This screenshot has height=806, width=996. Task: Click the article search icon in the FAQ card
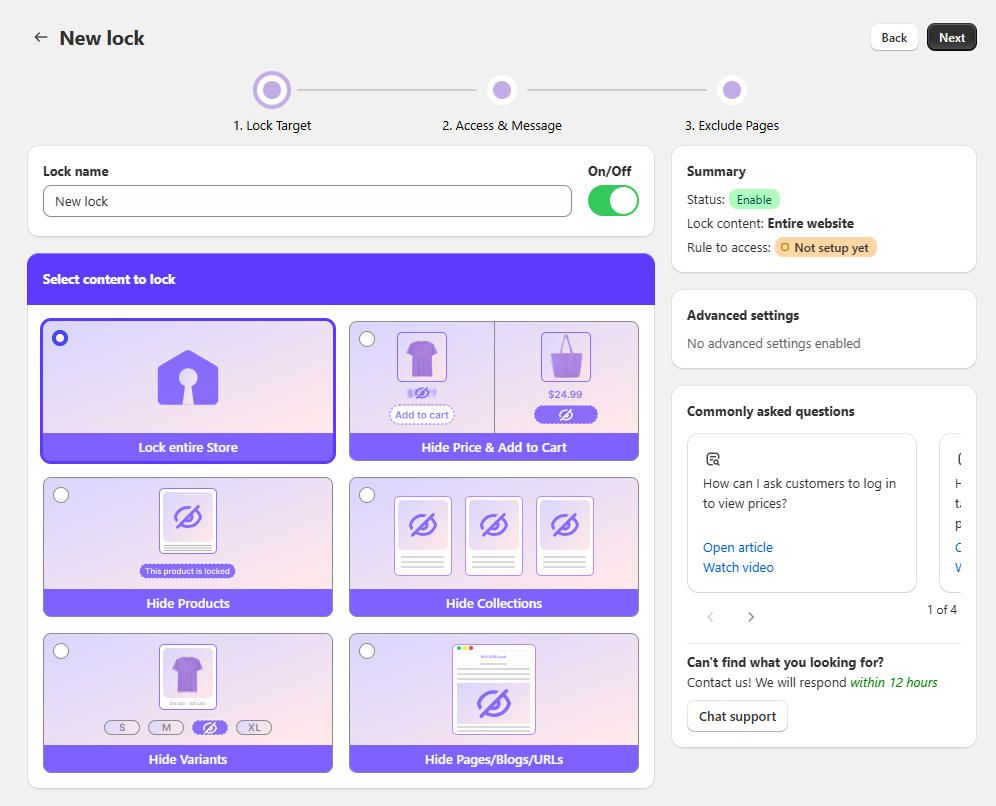pyautogui.click(x=713, y=458)
